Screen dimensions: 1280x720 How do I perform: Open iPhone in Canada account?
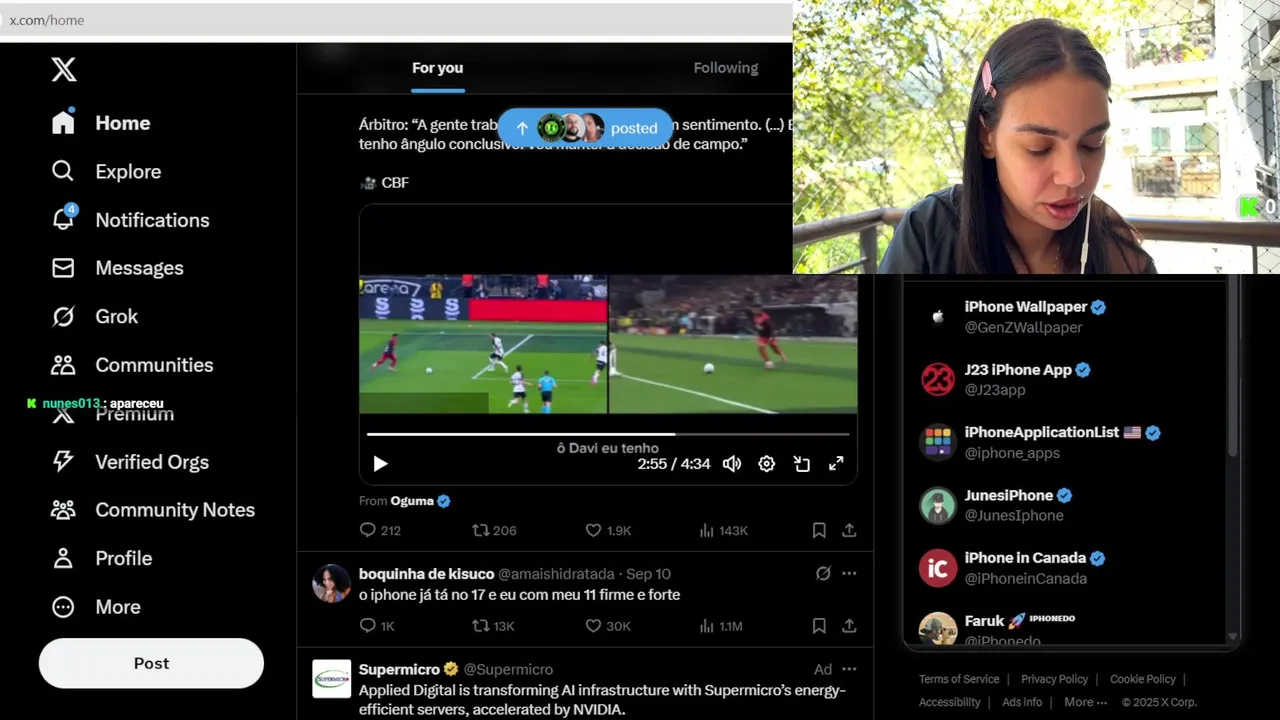tap(1066, 568)
